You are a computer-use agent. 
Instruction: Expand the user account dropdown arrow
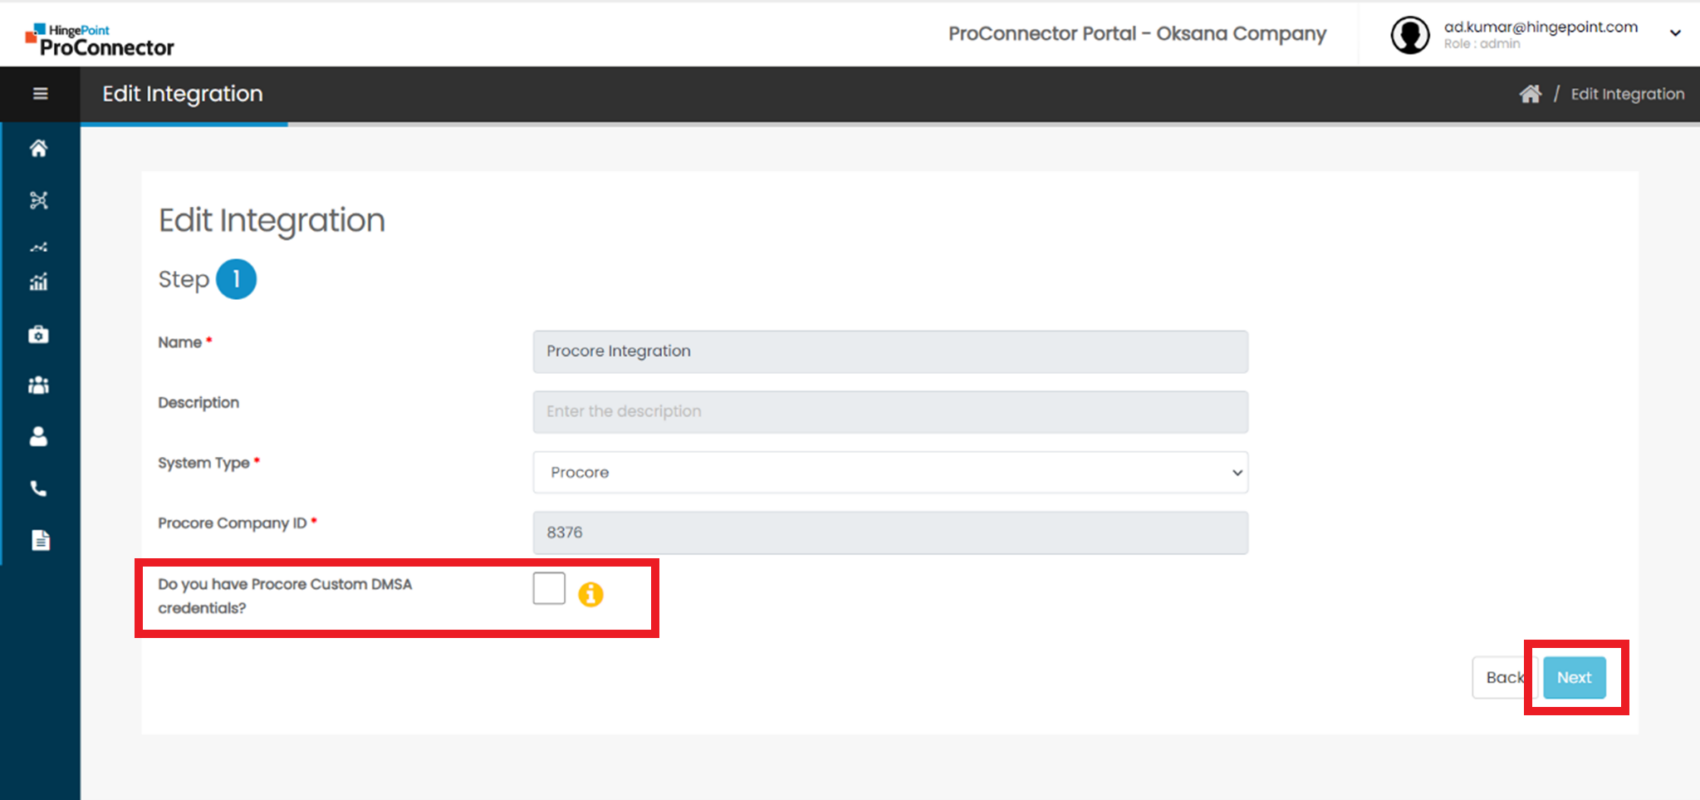(x=1675, y=33)
